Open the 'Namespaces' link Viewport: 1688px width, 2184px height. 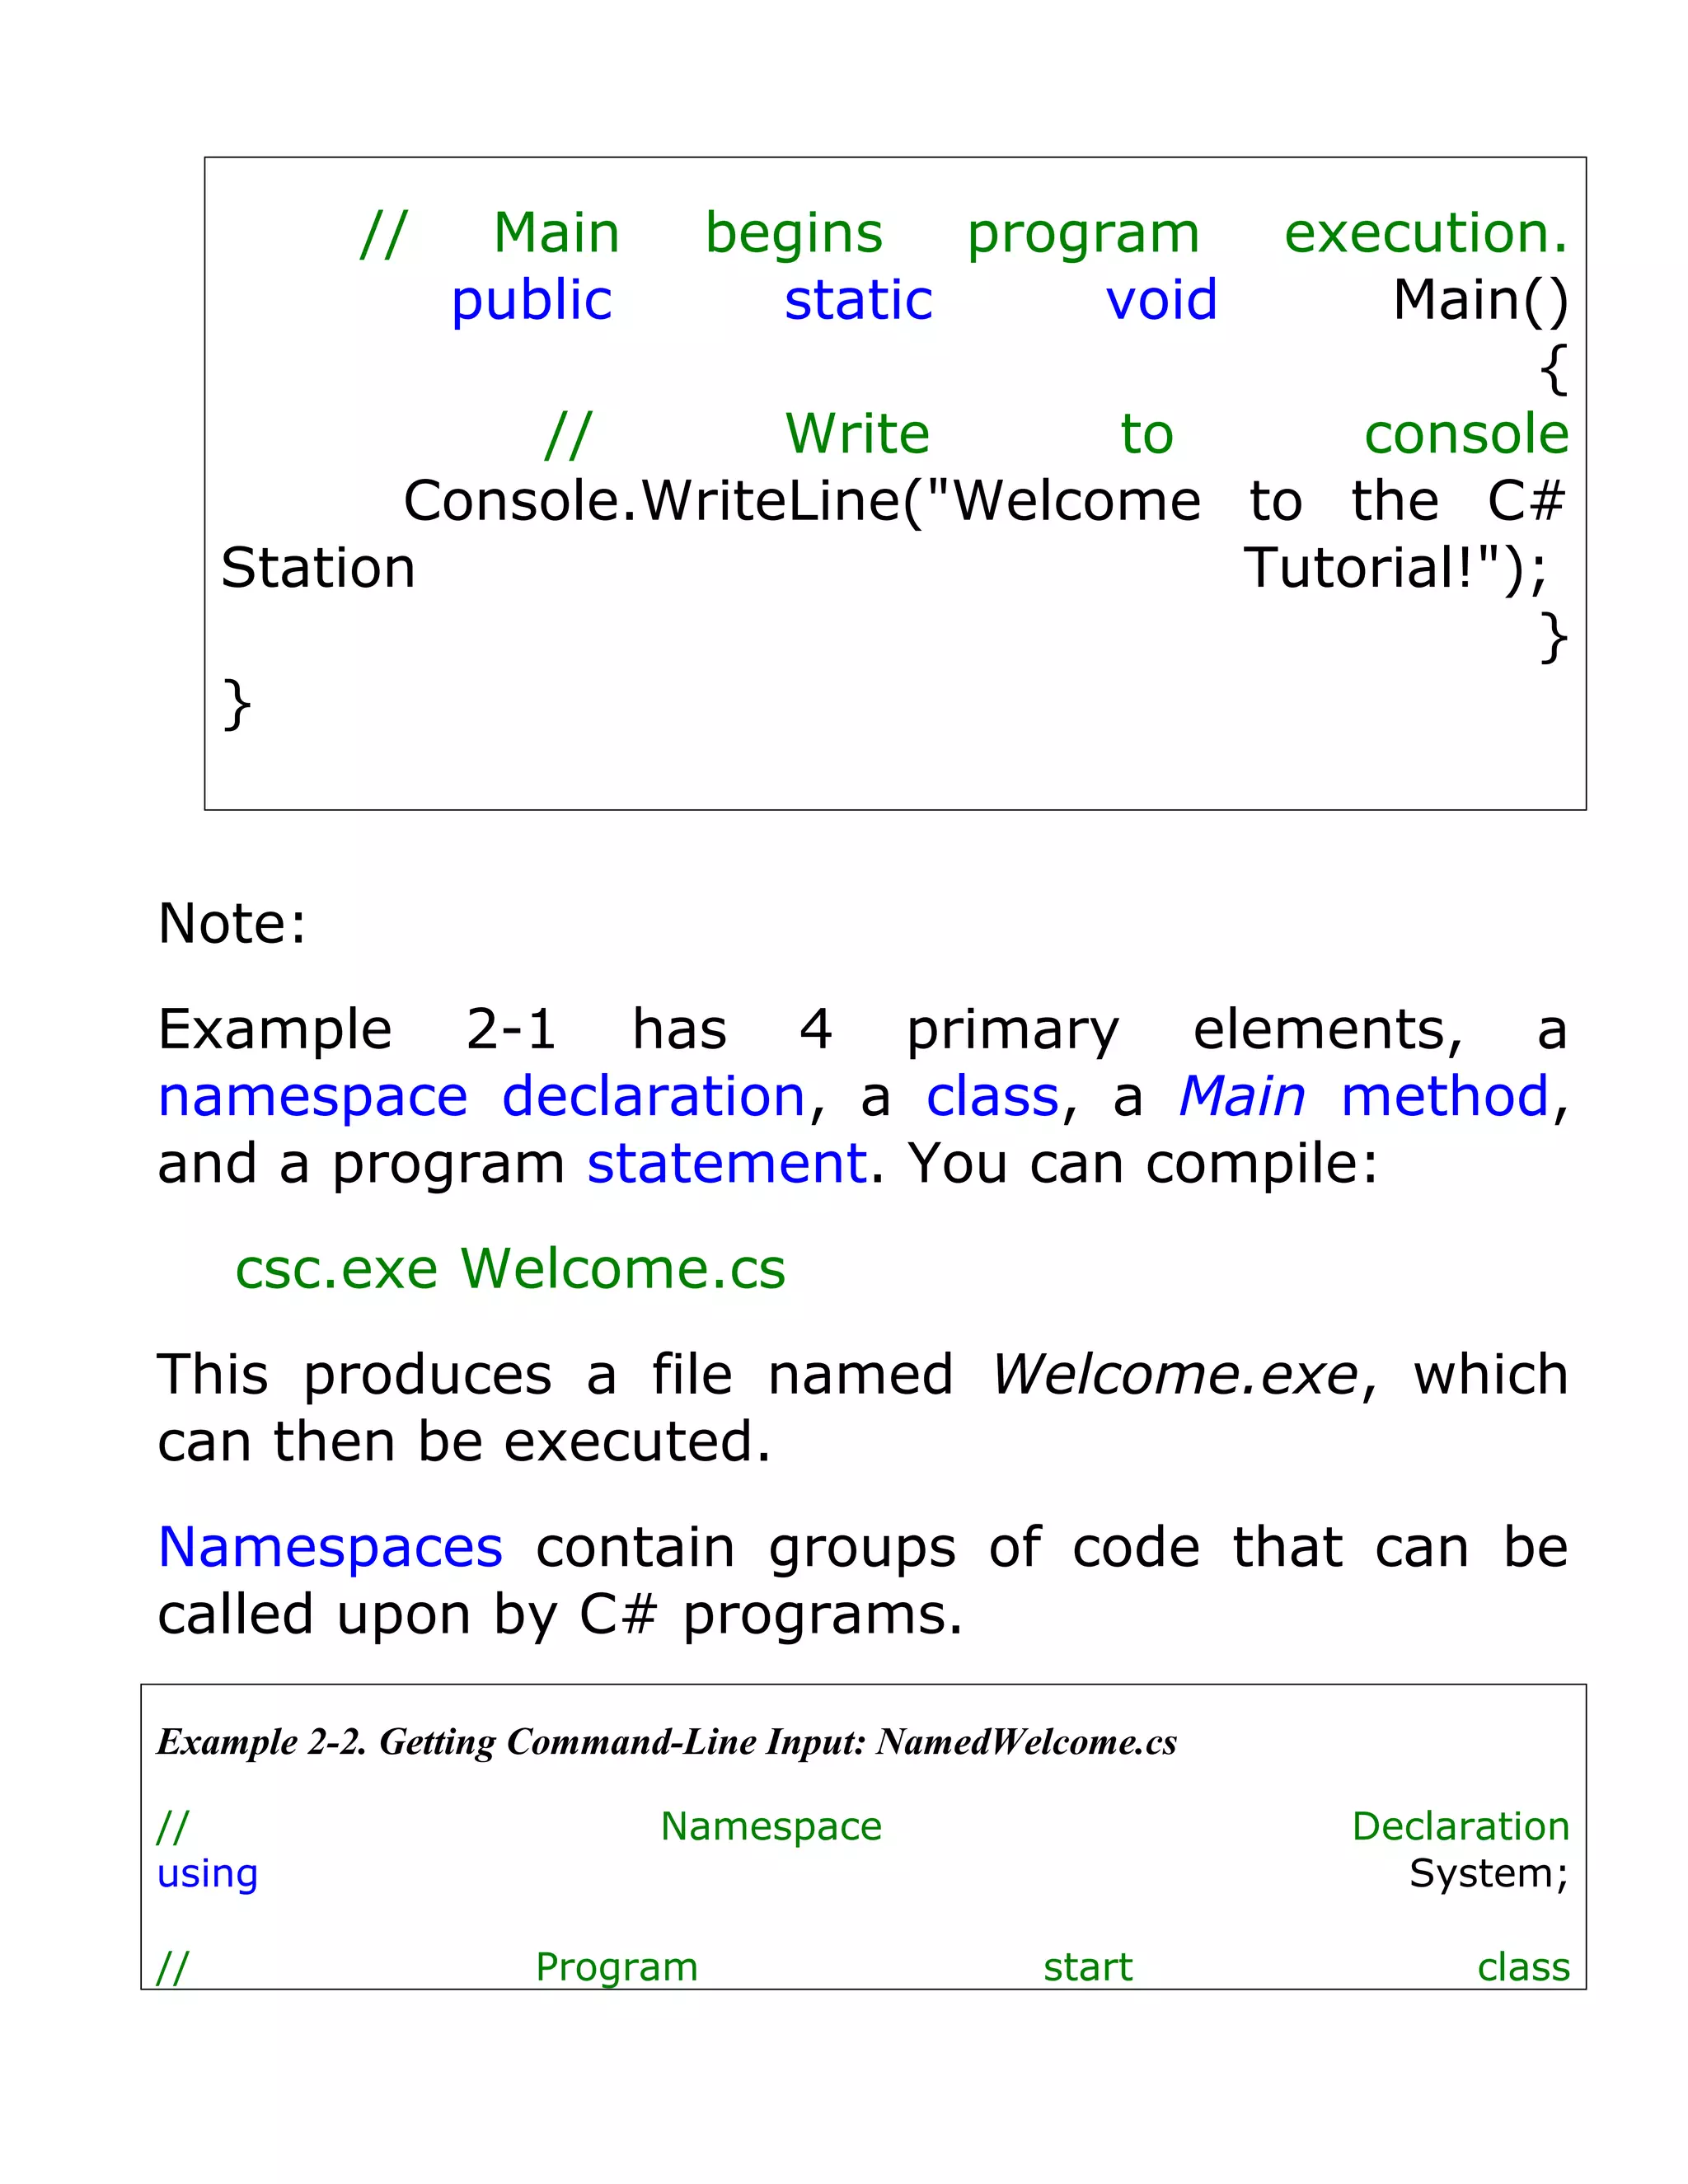[330, 1547]
